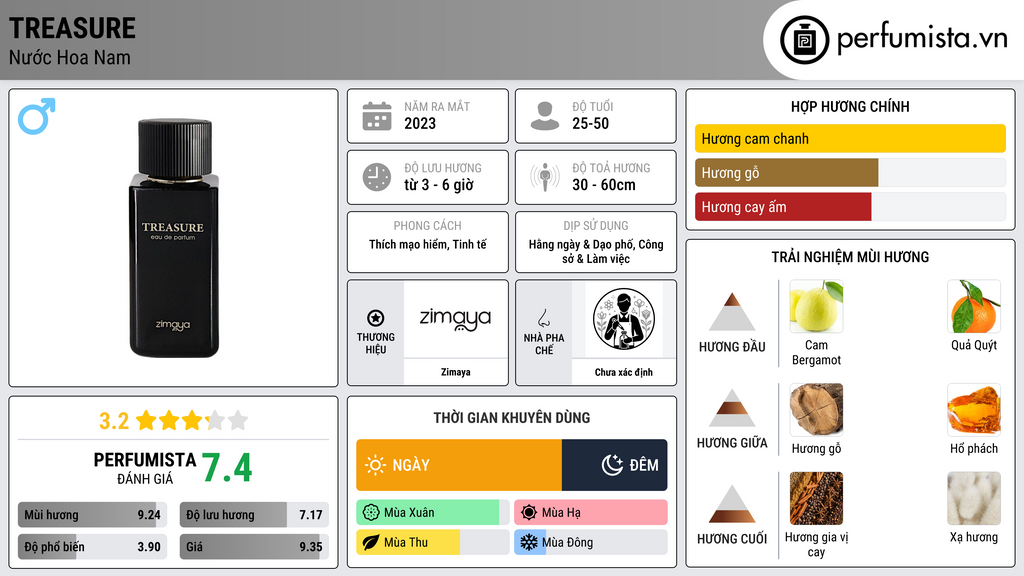Click the Hương gia vị cay spices image
Image resolution: width=1024 pixels, height=576 pixels.
click(816, 498)
